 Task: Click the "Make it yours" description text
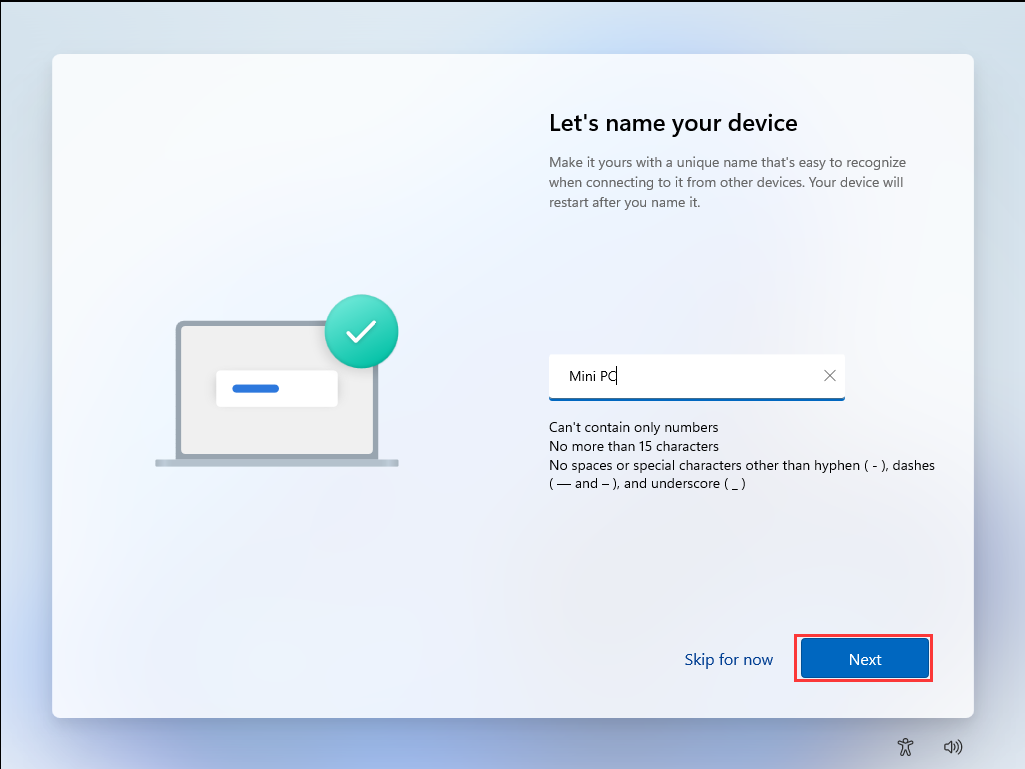point(727,162)
